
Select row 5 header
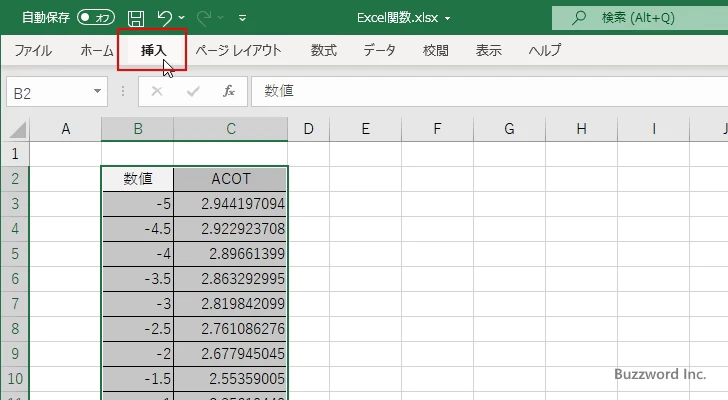point(15,254)
